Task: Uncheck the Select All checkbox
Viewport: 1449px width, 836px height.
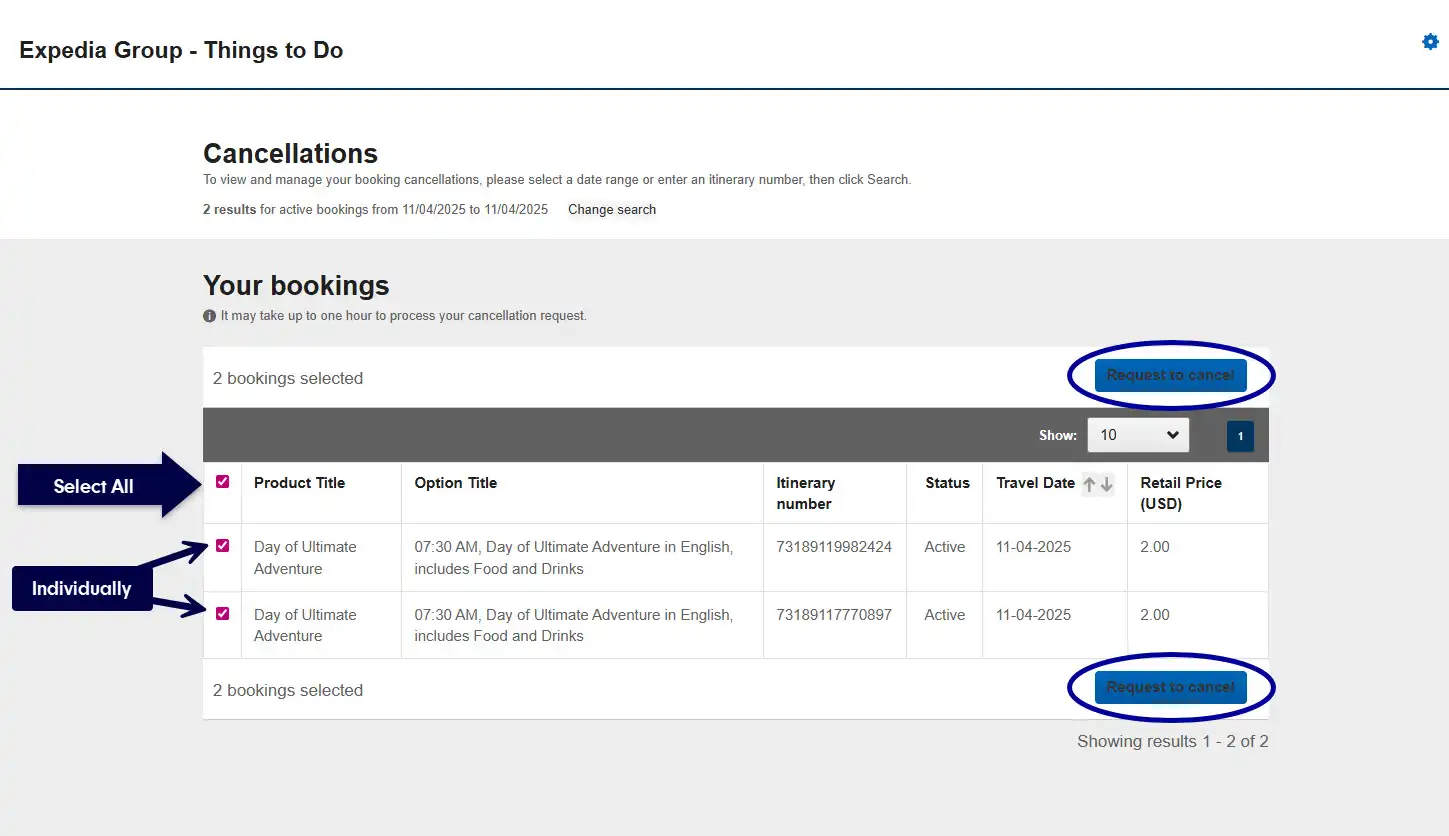Action: [x=221, y=482]
